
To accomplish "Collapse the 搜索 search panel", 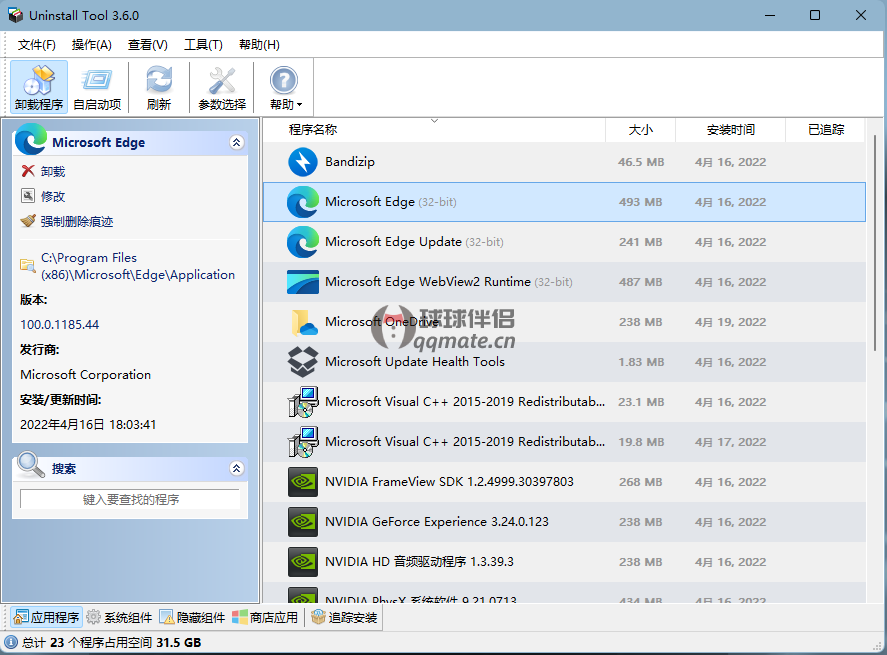I will click(x=237, y=468).
